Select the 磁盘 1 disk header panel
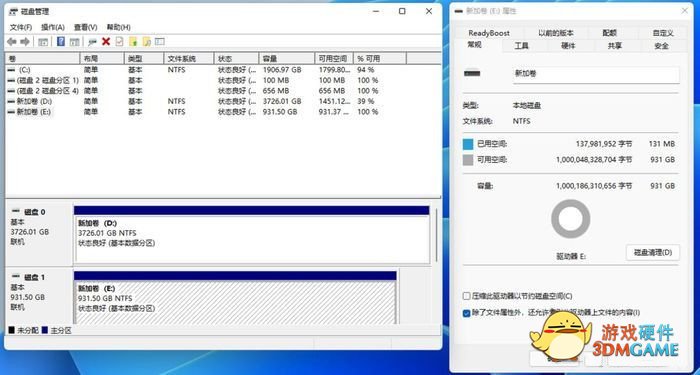This screenshot has height=375, width=700. (39, 296)
